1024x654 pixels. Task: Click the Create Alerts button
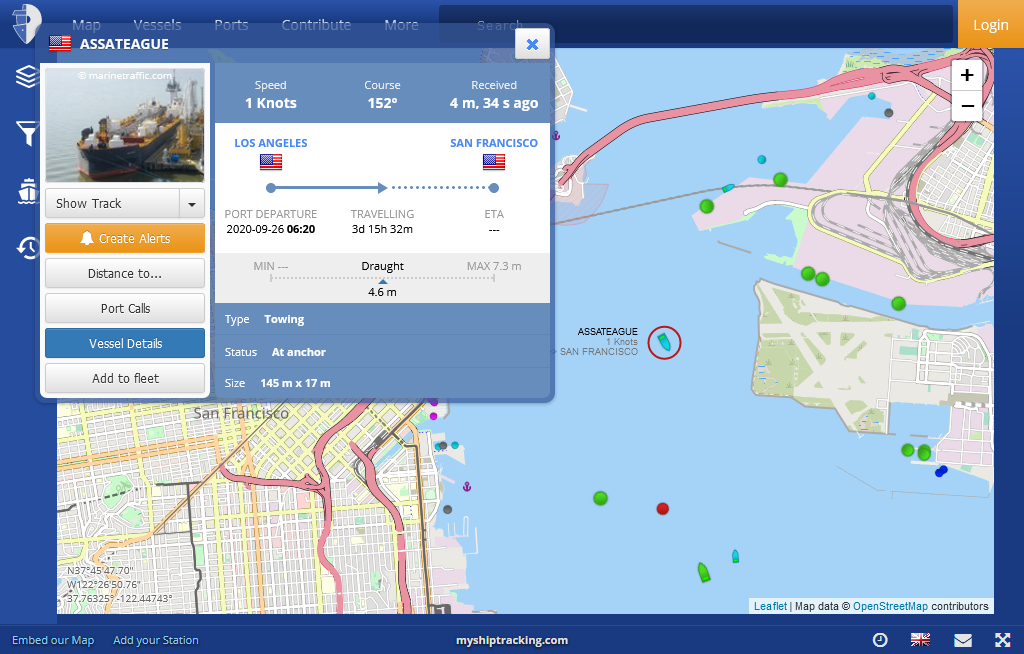[x=125, y=239]
